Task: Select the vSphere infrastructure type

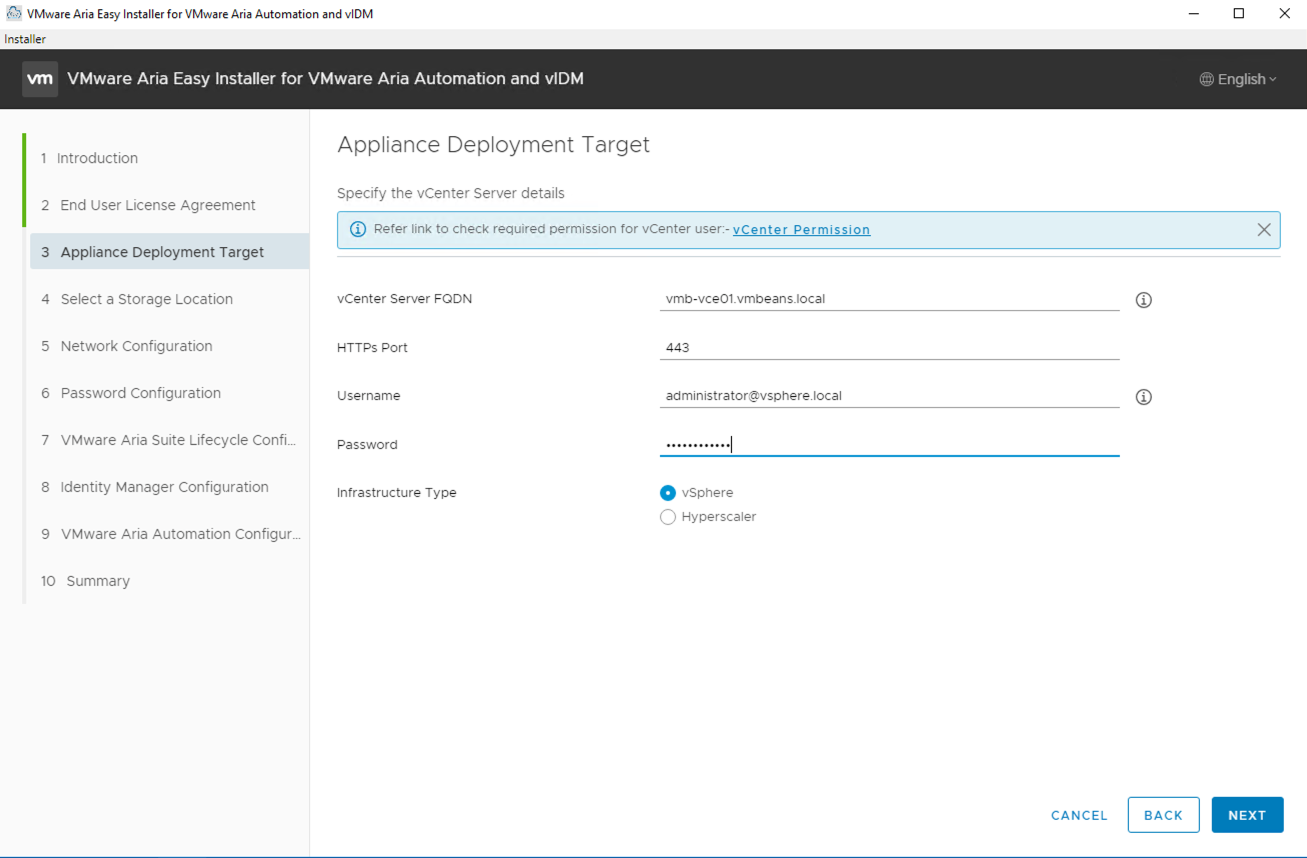Action: tap(668, 493)
